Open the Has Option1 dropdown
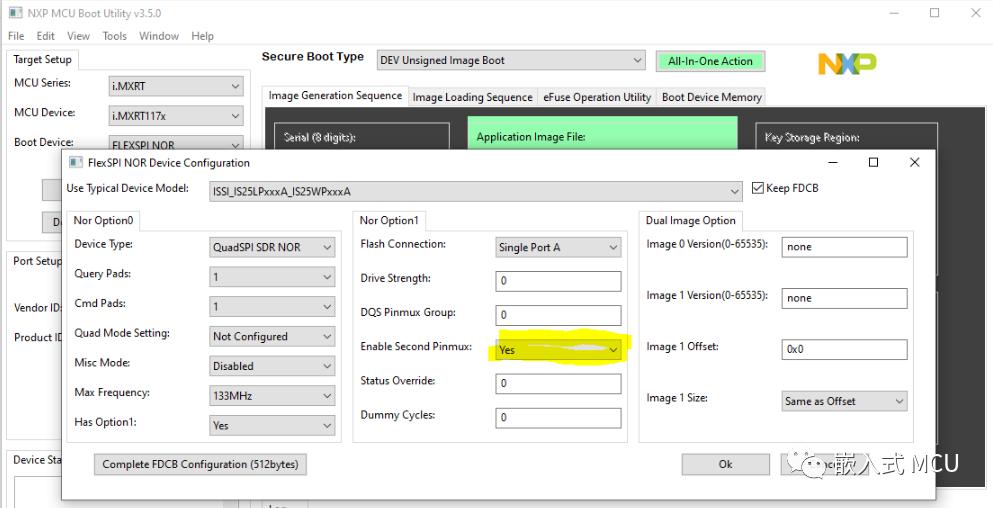The height and width of the screenshot is (508, 993). pyautogui.click(x=271, y=426)
